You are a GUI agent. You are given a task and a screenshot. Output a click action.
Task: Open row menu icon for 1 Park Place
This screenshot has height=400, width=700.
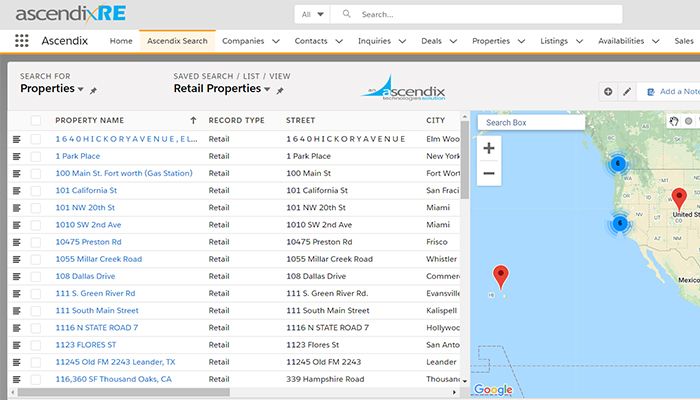click(x=17, y=156)
